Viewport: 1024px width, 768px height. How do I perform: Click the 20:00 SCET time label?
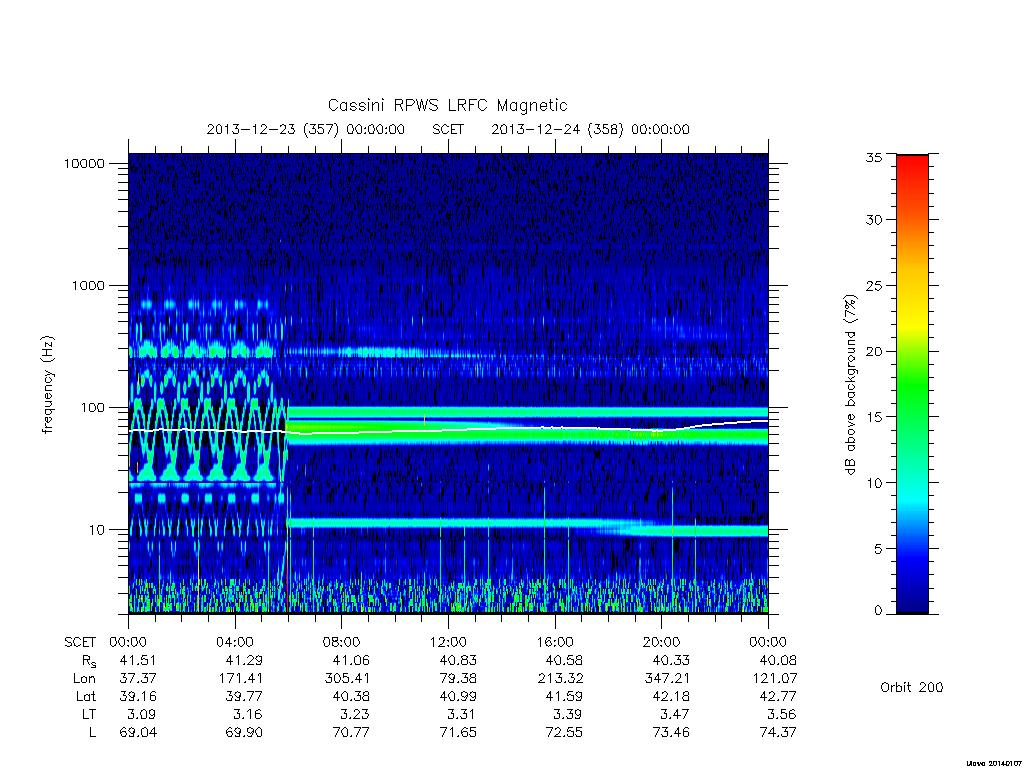coord(662,643)
